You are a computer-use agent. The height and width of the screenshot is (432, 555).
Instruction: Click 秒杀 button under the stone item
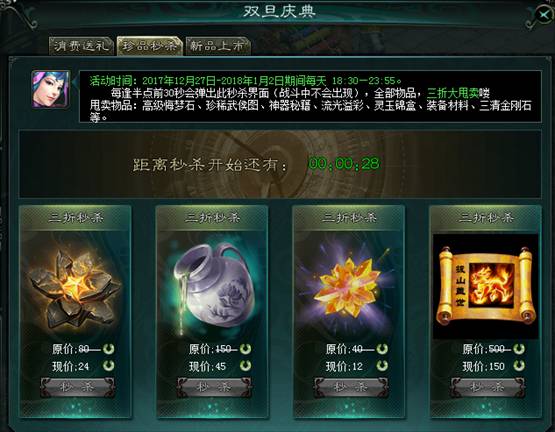(x=78, y=387)
